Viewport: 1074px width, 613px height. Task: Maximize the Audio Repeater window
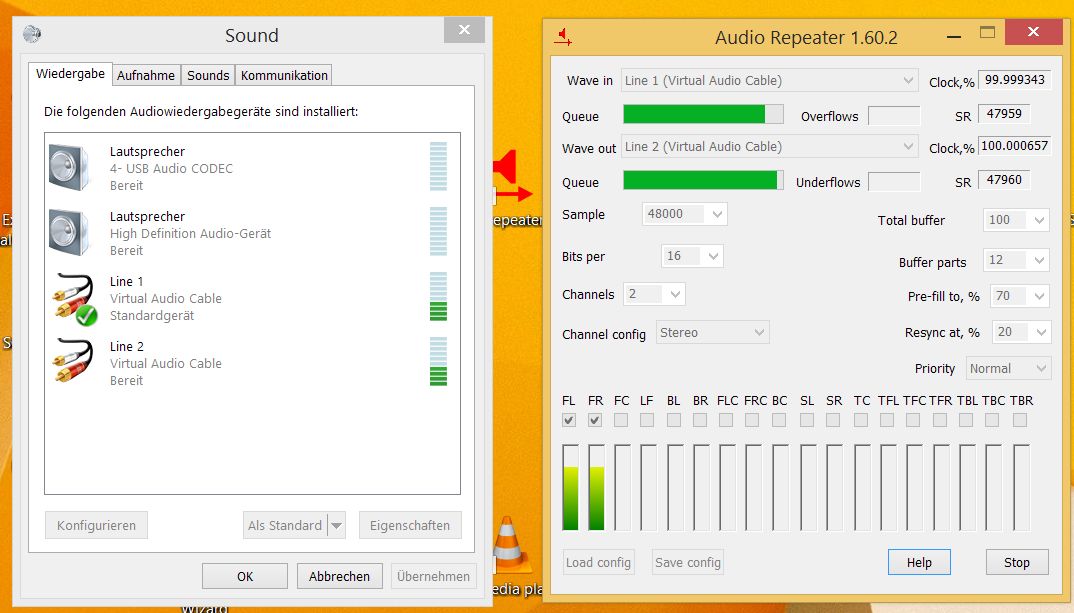(987, 33)
